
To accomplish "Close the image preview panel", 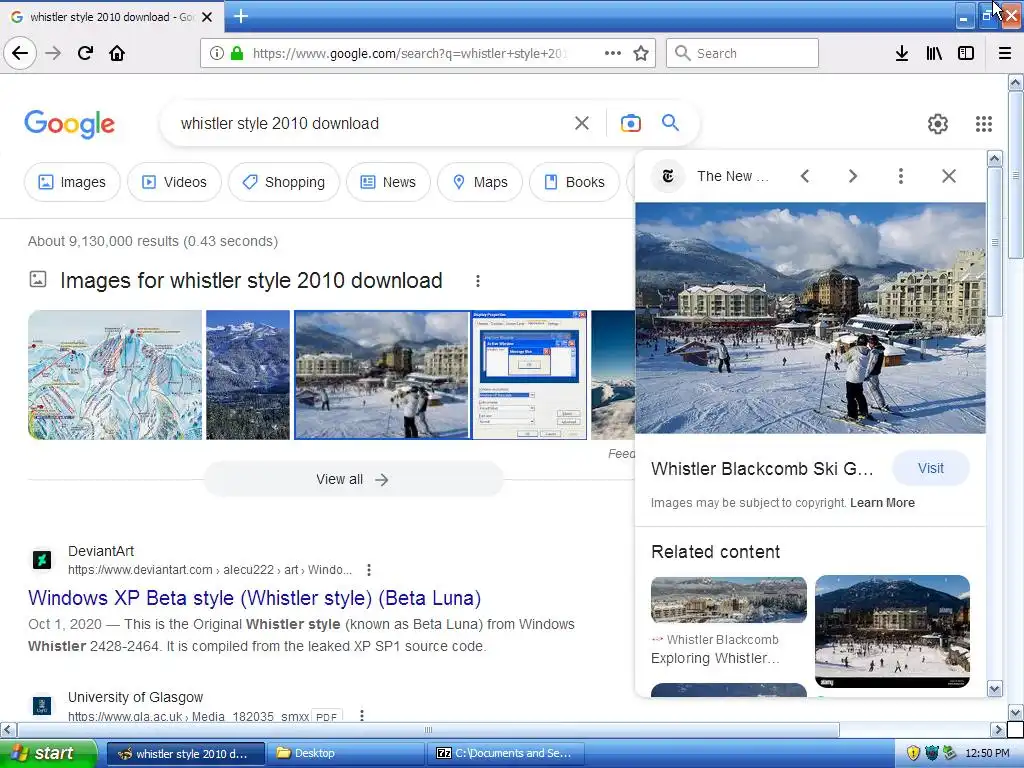I will 949,176.
